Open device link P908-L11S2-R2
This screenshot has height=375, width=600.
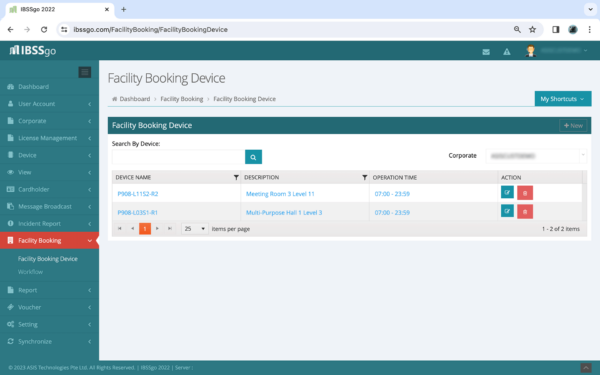point(138,194)
